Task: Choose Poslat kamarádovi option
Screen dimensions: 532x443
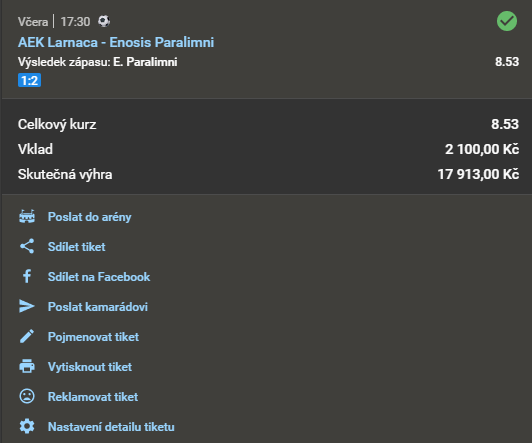Action: click(x=98, y=307)
